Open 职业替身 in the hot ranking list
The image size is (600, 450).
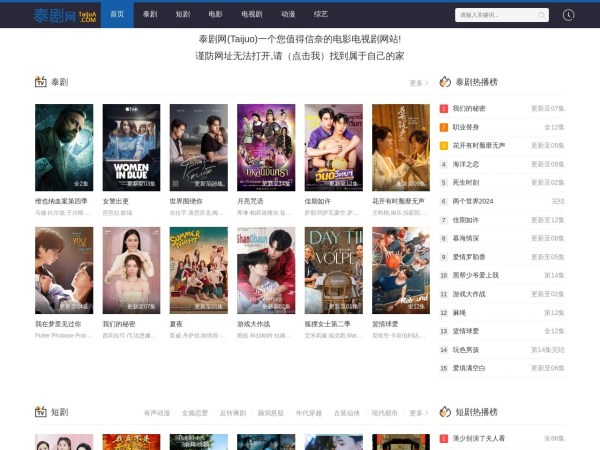coord(466,127)
